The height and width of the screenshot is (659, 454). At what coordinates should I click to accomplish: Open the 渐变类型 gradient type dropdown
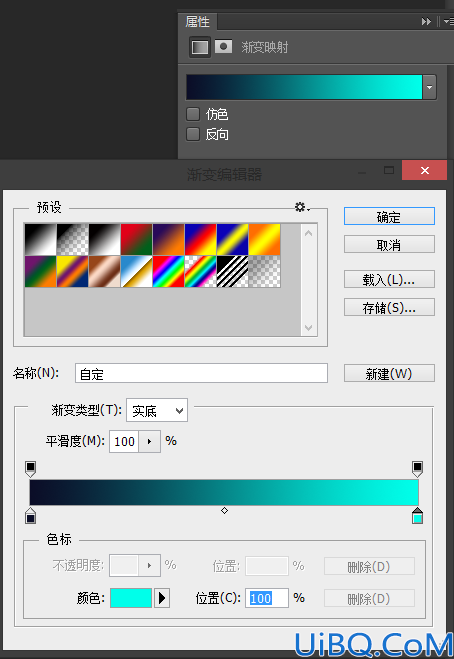(157, 410)
